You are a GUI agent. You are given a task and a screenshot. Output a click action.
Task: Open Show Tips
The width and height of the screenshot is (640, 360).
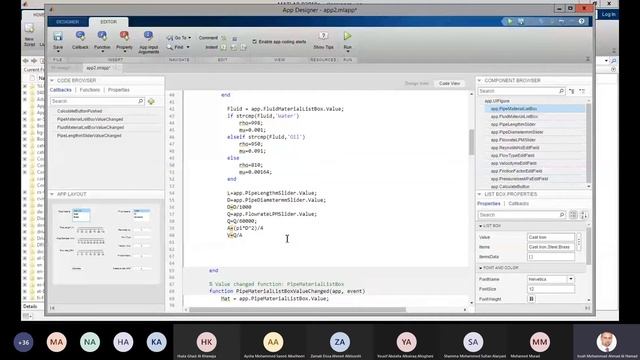(x=323, y=40)
